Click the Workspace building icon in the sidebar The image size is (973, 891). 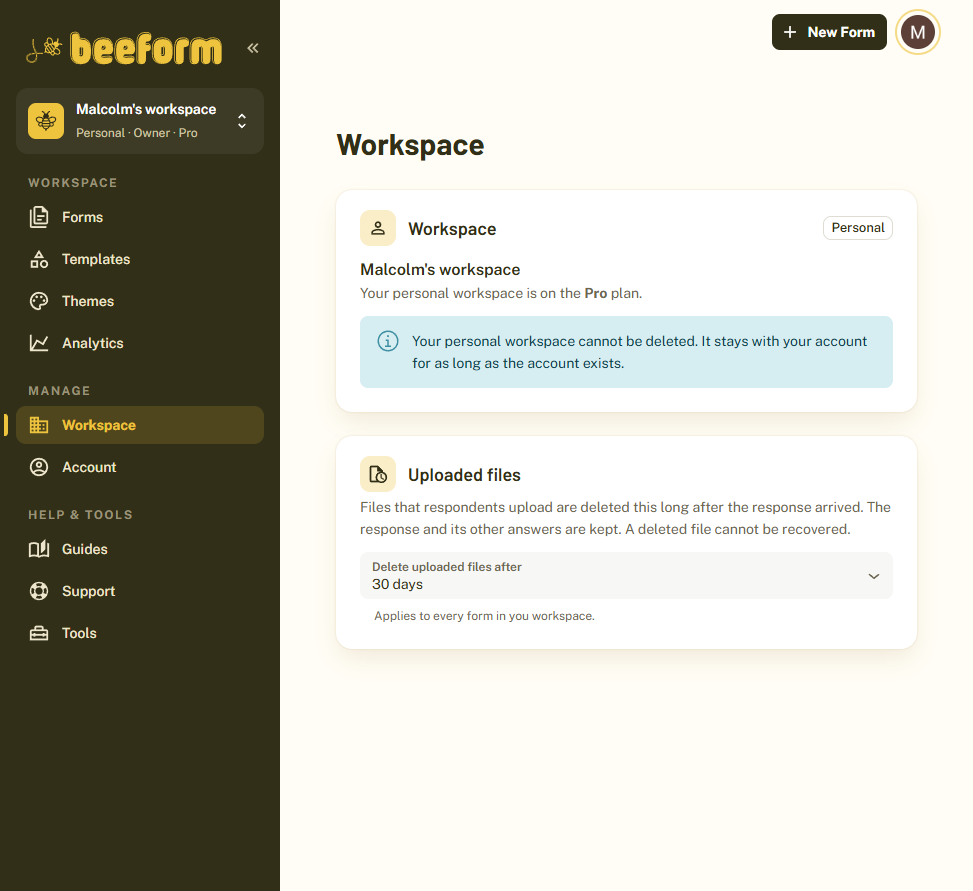pyautogui.click(x=39, y=425)
